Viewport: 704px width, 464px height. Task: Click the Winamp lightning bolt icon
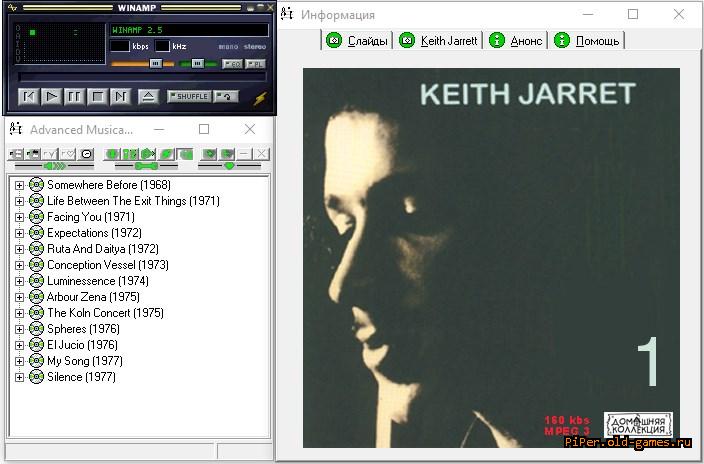point(260,98)
